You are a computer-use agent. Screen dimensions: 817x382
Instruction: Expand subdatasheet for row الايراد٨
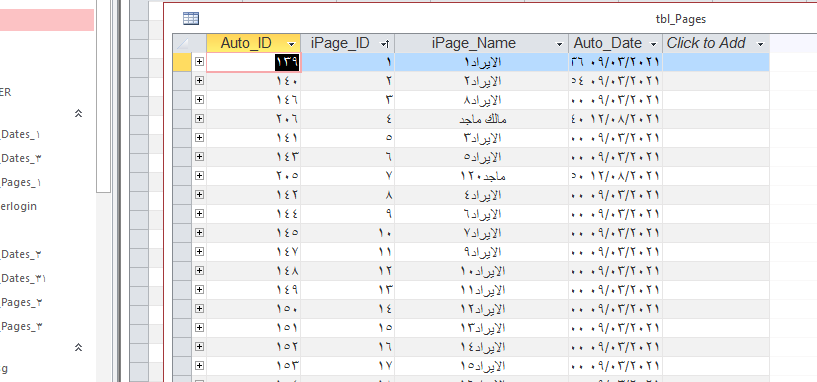(x=199, y=100)
